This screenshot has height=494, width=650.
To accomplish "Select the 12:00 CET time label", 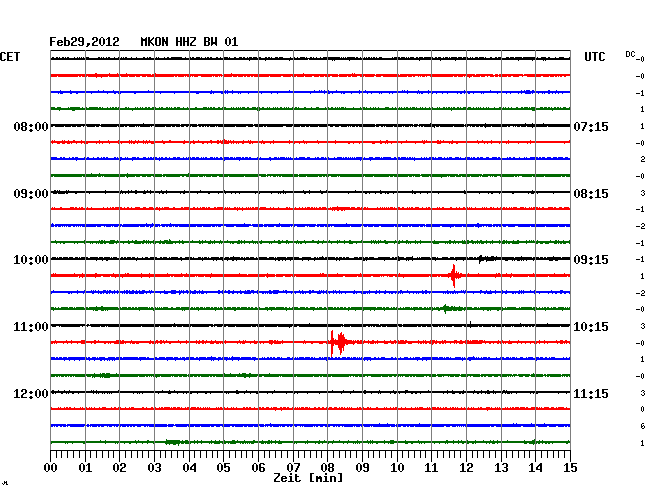I will 31,393.
